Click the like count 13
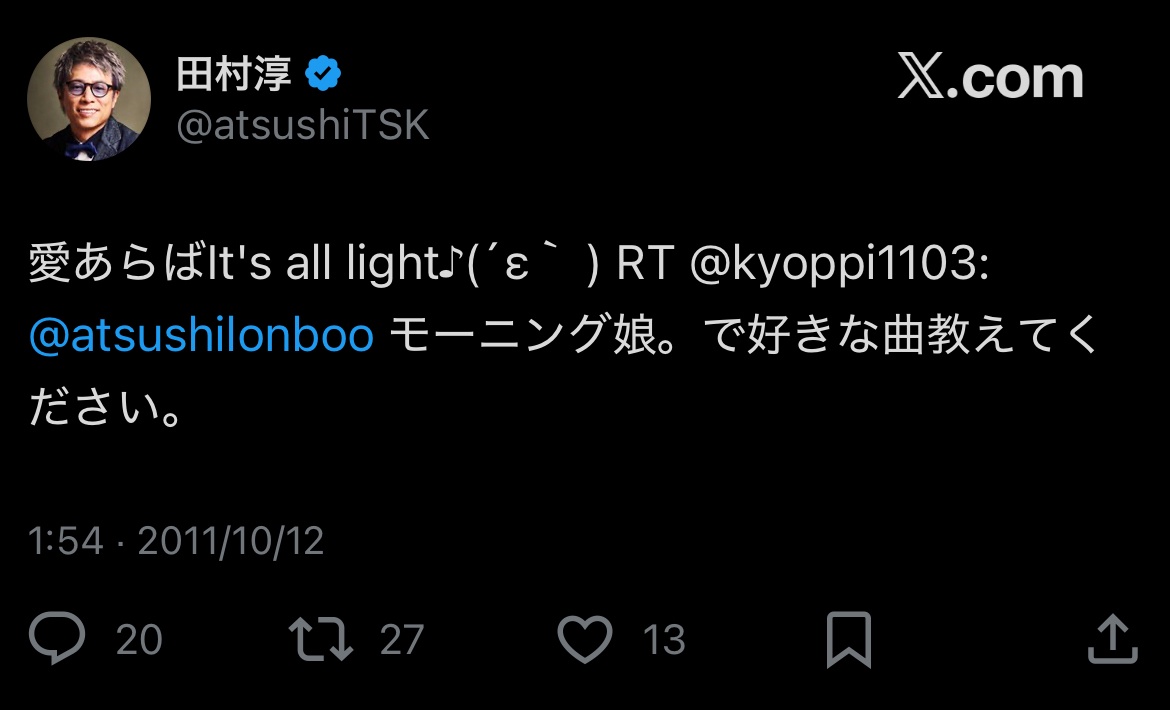This screenshot has width=1170, height=710. point(664,640)
